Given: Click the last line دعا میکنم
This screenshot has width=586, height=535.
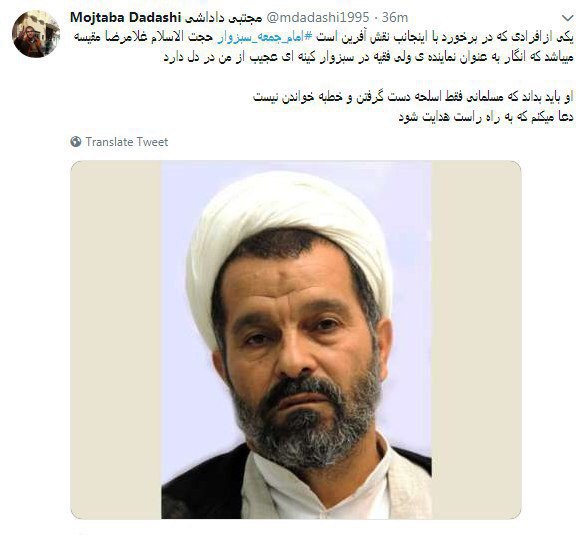Looking at the screenshot, I should click(486, 117).
